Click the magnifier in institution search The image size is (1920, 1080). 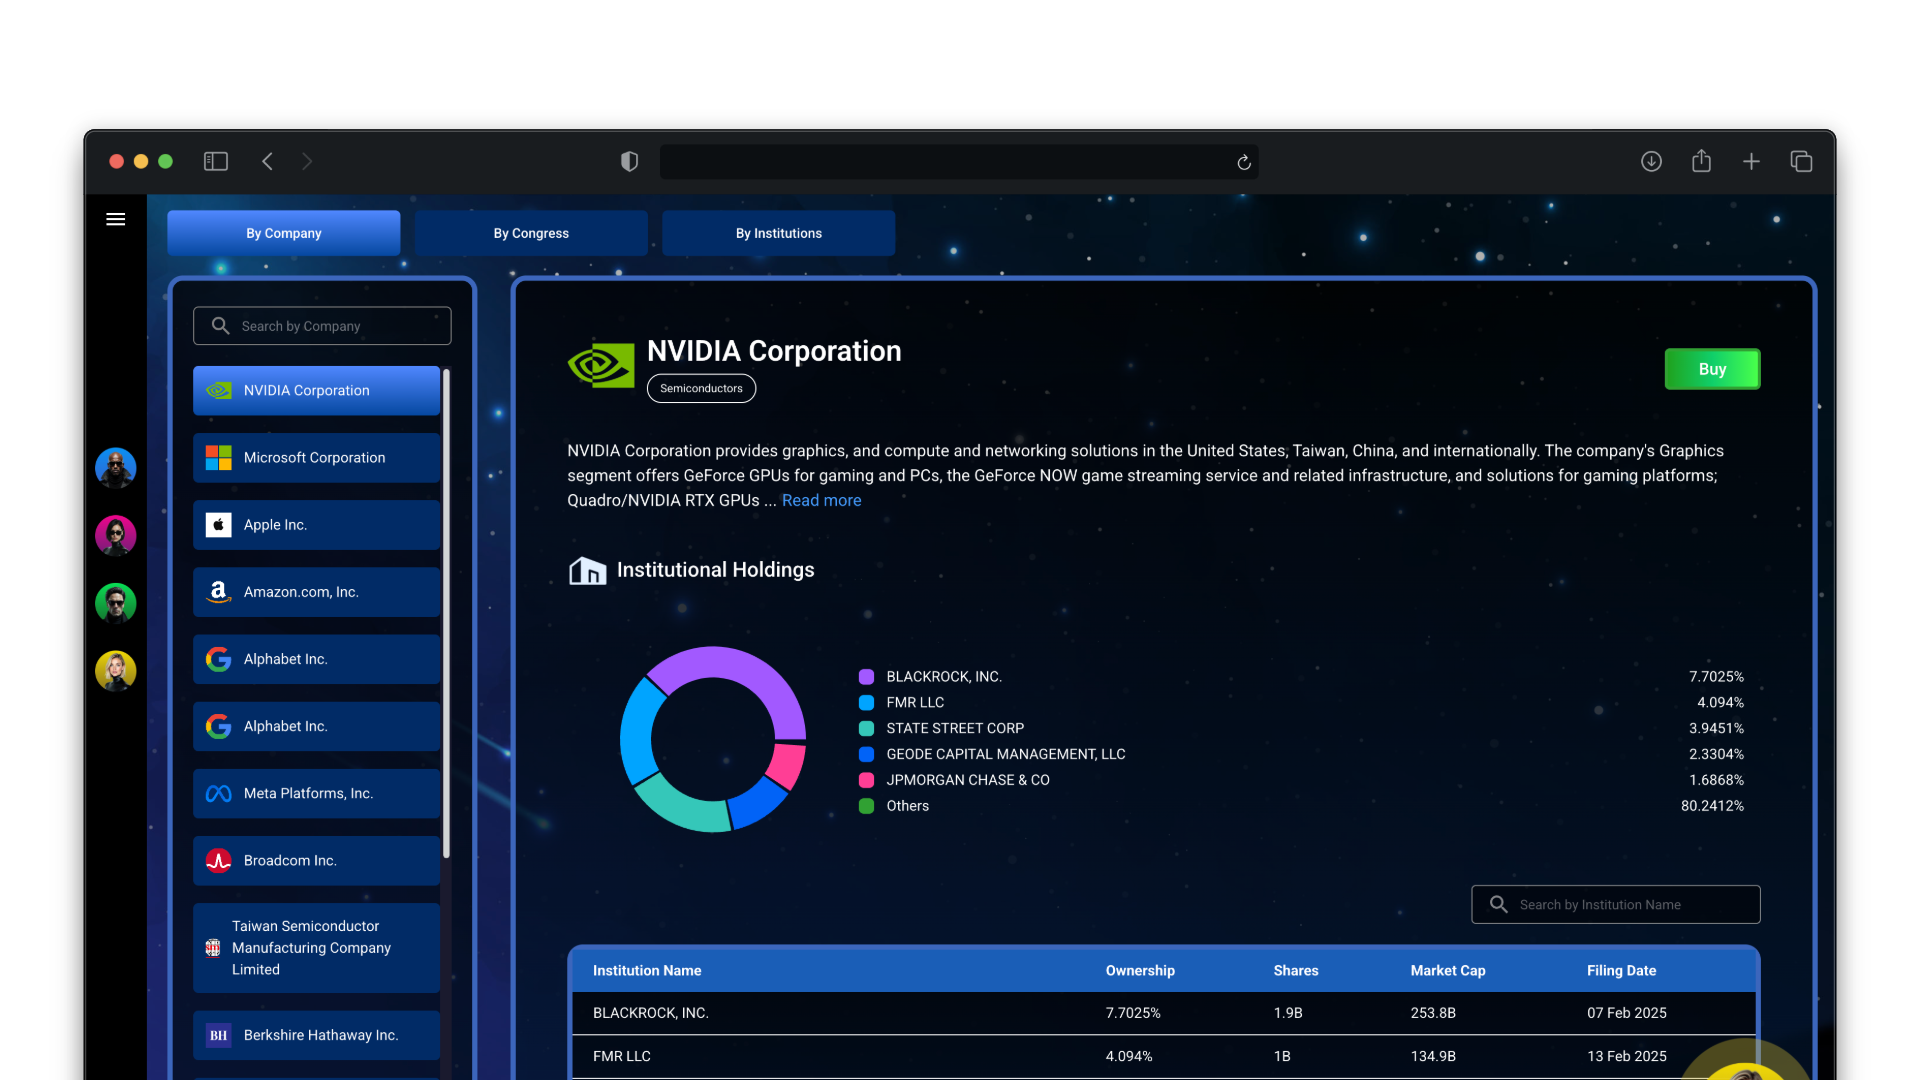point(1498,904)
